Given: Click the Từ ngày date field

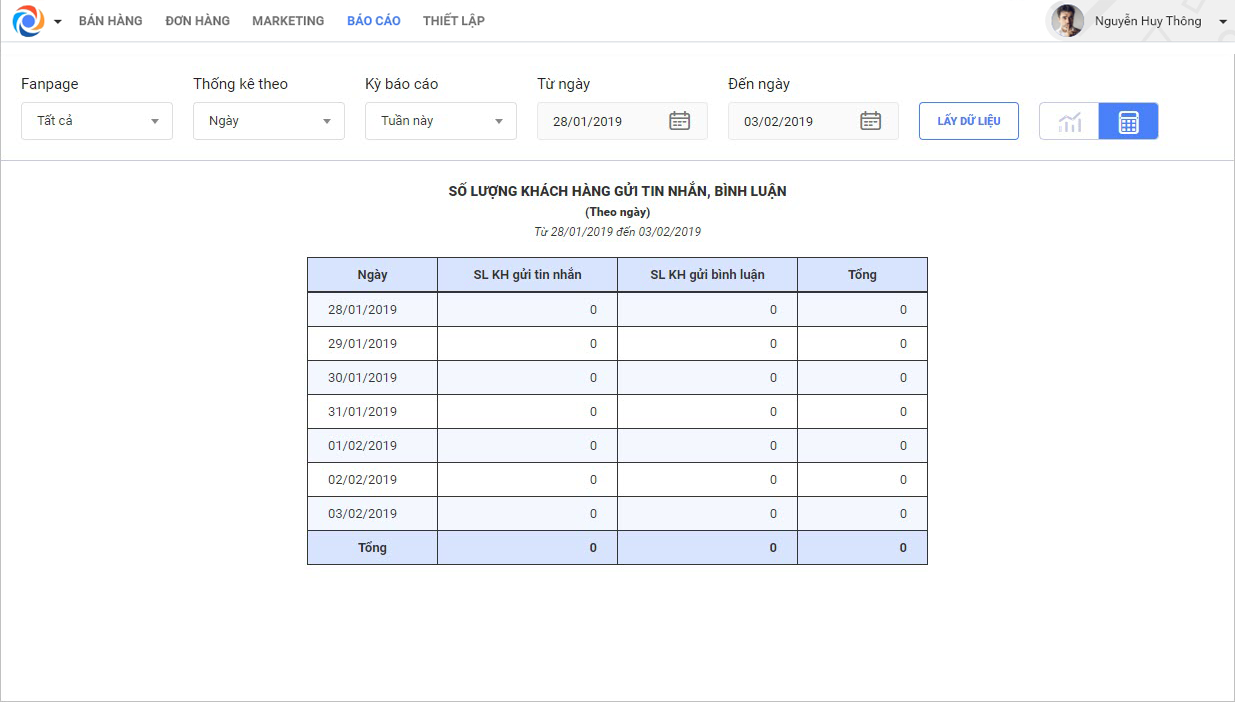Looking at the screenshot, I should pyautogui.click(x=600, y=121).
